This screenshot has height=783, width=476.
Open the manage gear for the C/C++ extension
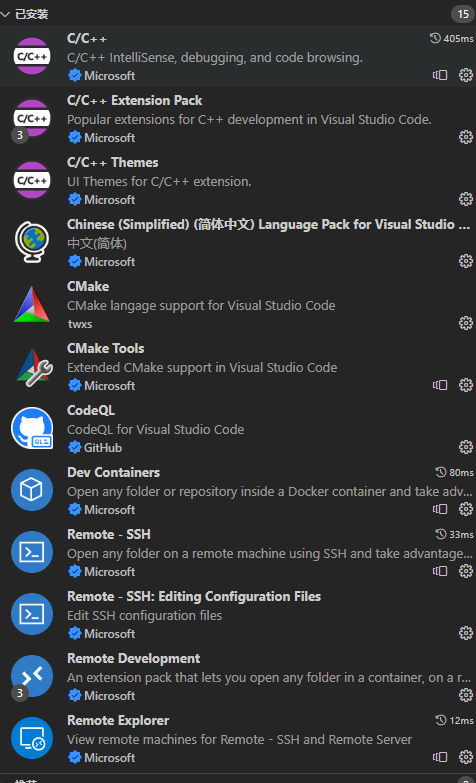[x=466, y=75]
